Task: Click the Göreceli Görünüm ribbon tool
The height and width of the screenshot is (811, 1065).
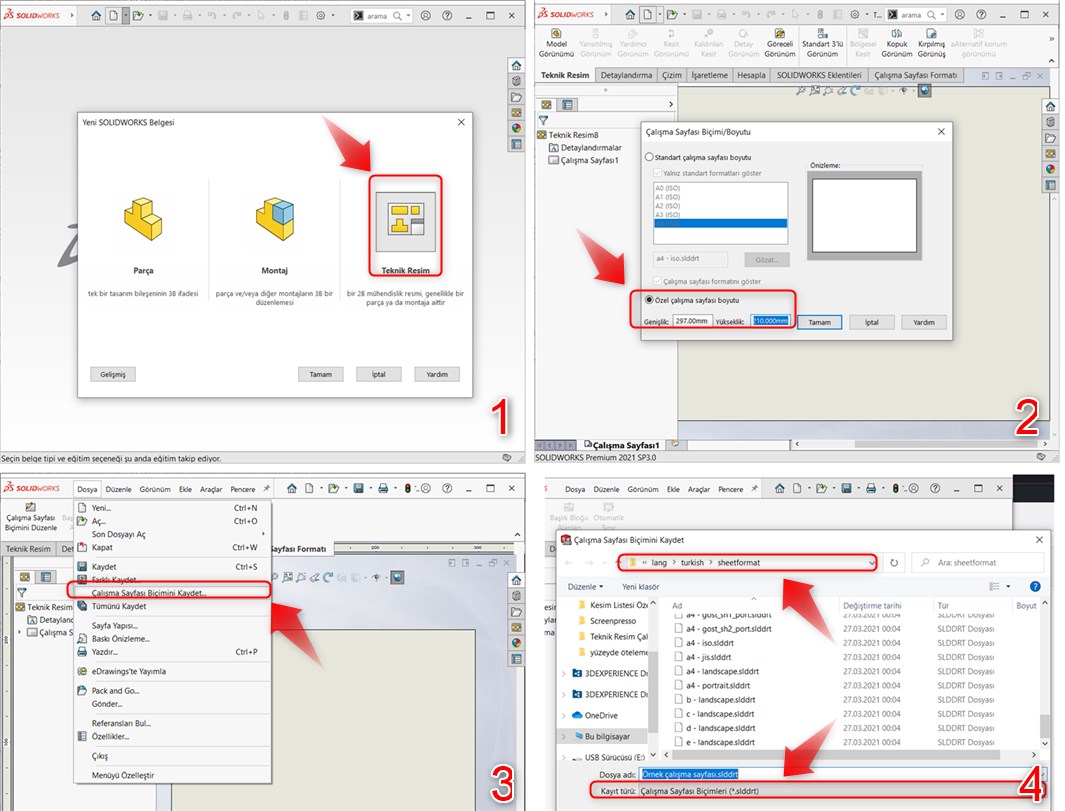Action: click(780, 43)
